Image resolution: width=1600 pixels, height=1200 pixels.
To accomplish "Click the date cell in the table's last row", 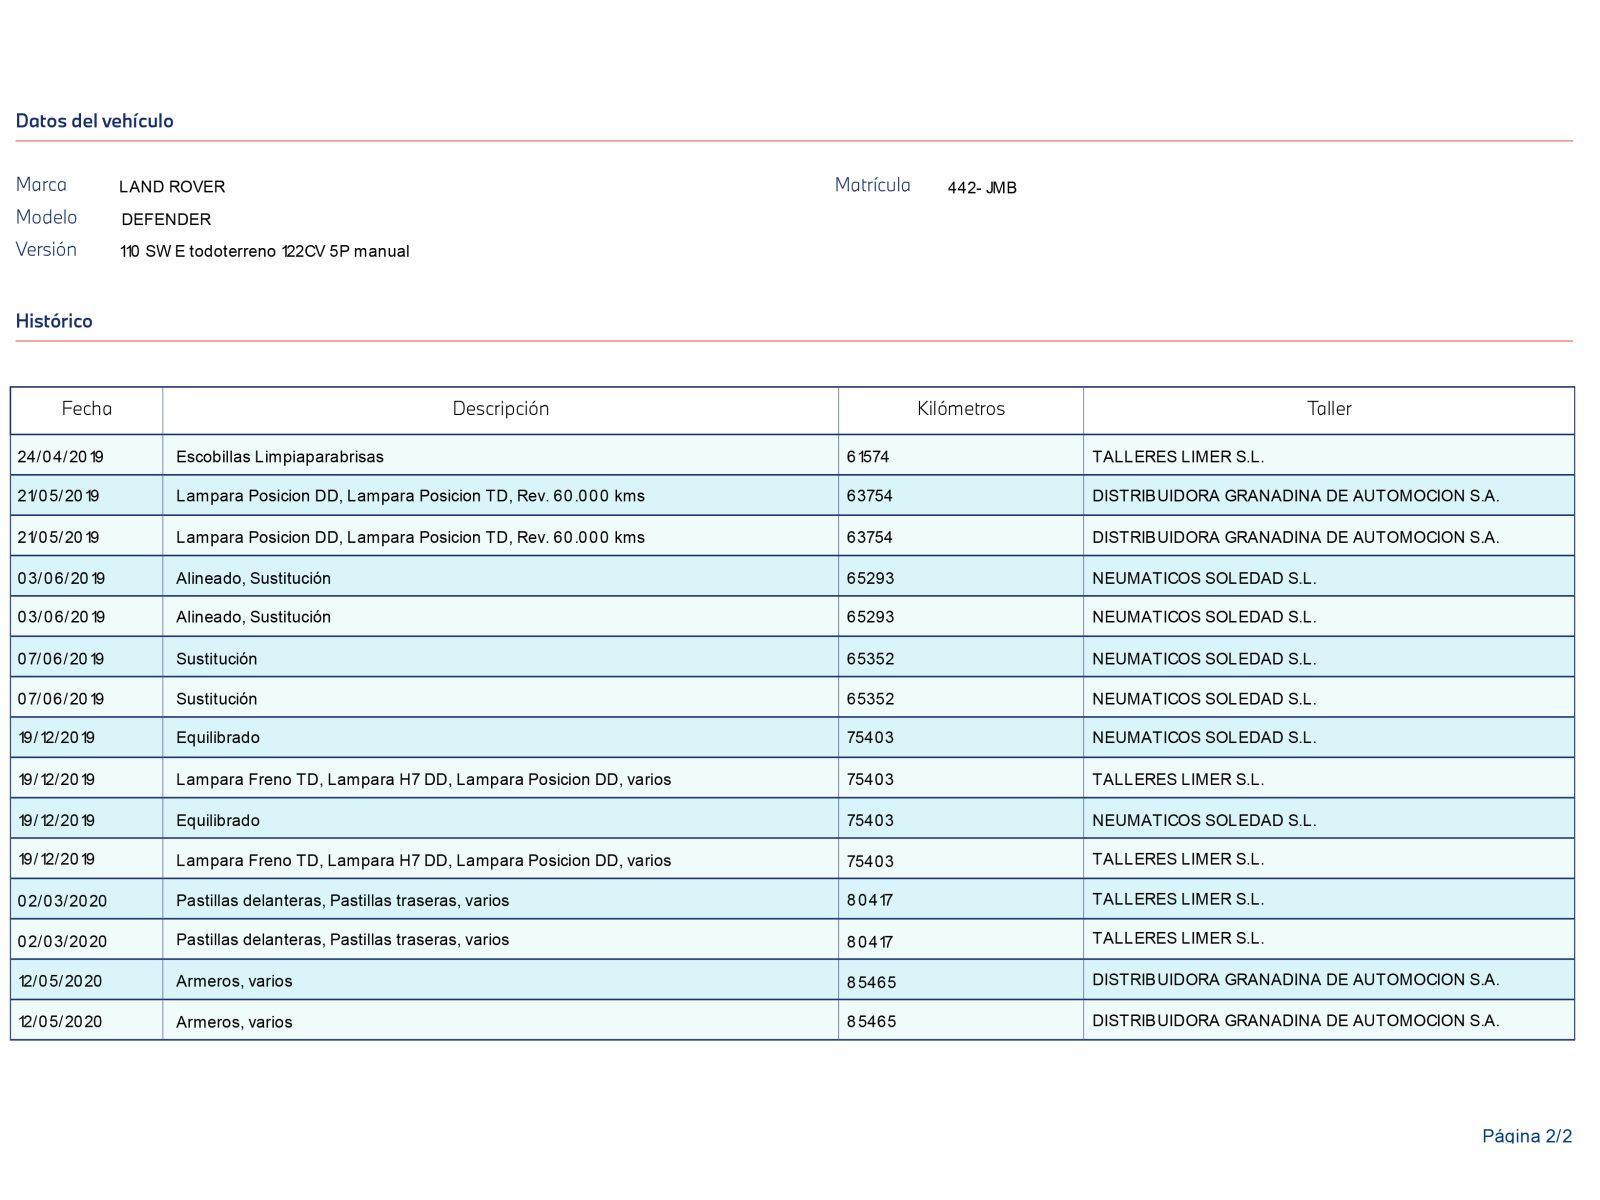I will [60, 1022].
